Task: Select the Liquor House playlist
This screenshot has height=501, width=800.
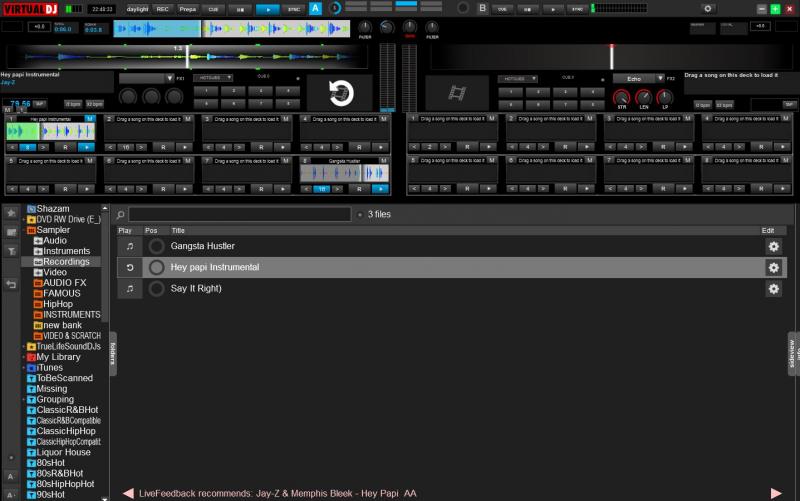Action: pos(59,453)
